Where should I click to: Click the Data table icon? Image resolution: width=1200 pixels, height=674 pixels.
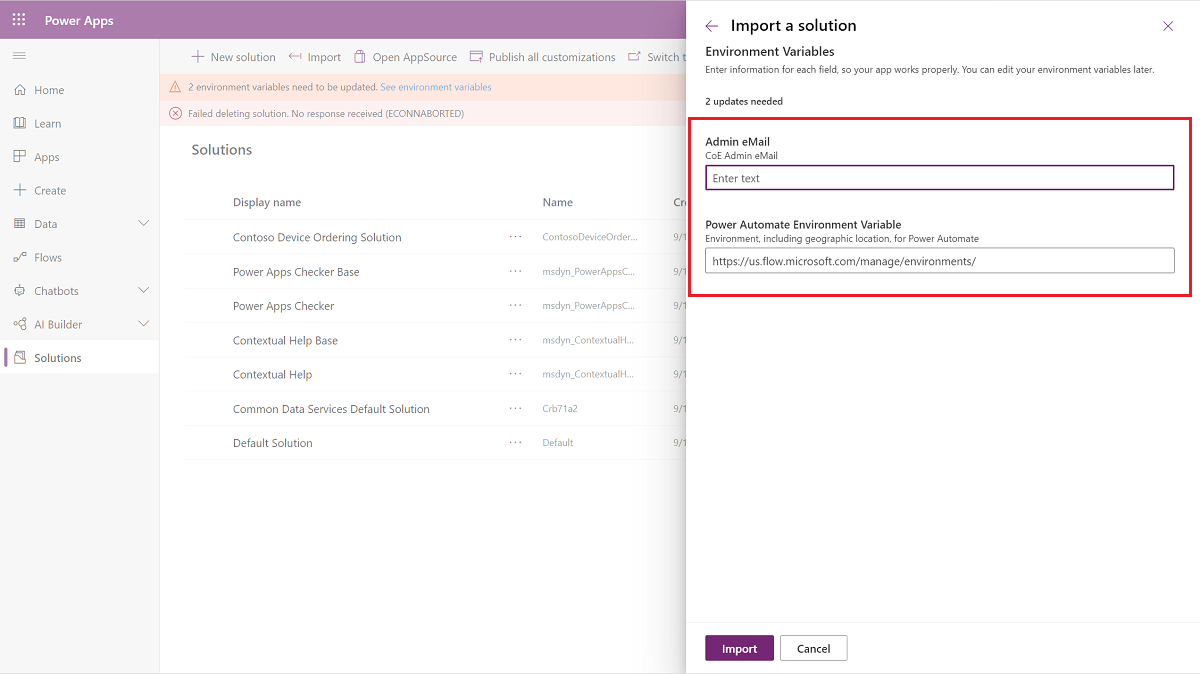20,224
